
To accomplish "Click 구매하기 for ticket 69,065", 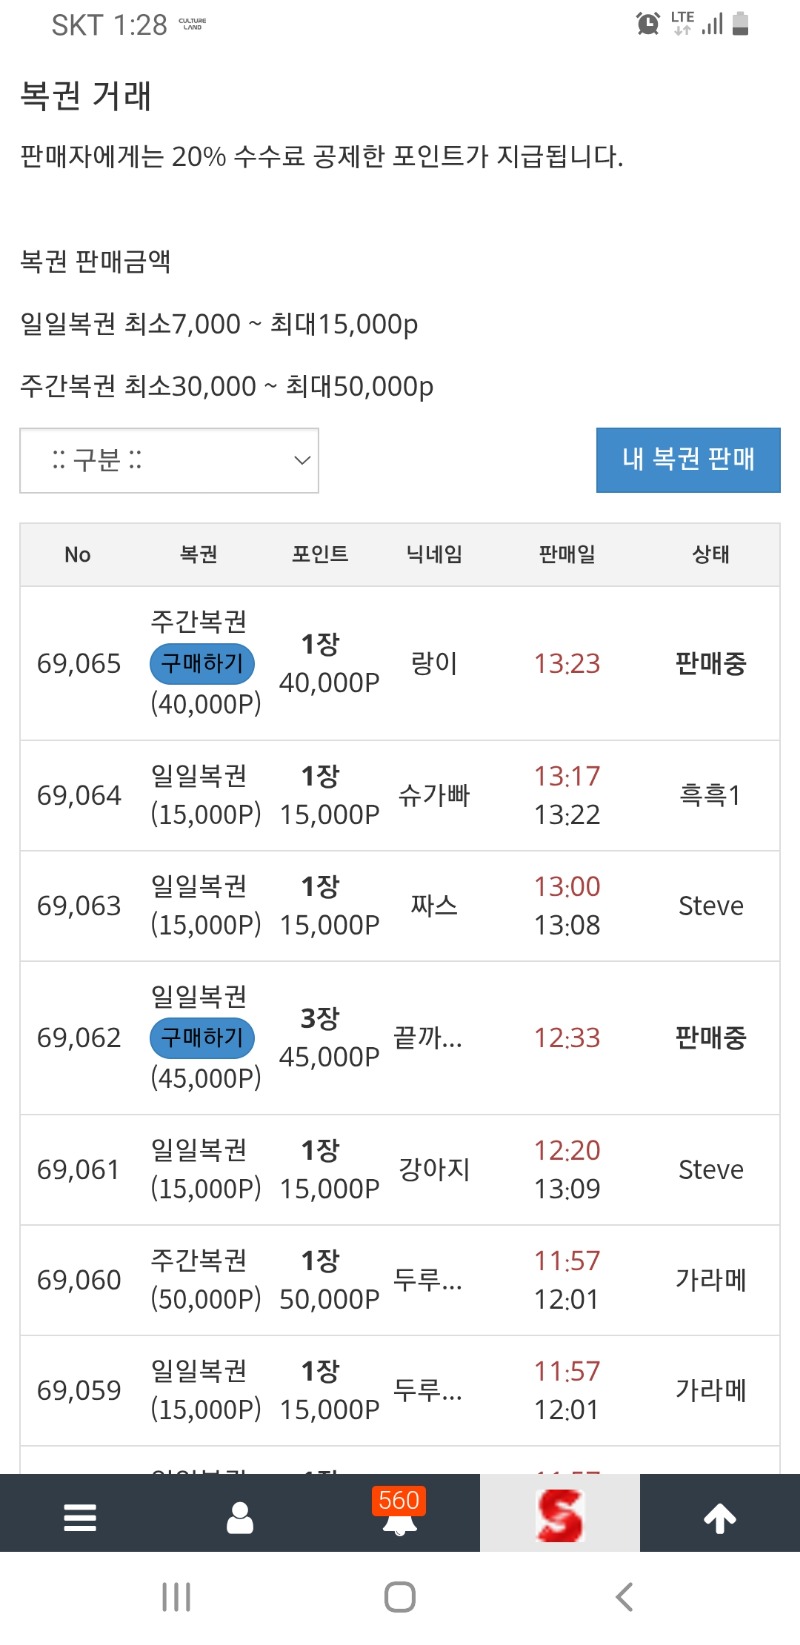I will pos(202,663).
